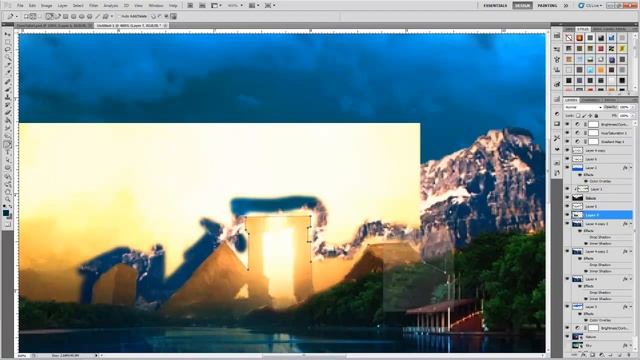Collapse effects list on Layer 2

tap(631, 167)
